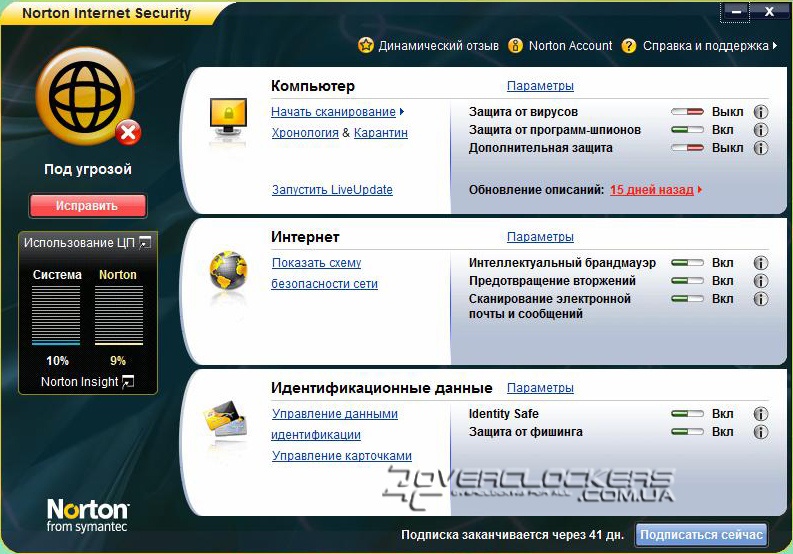Click Показать схему безопасности сети link
The width and height of the screenshot is (793, 554).
tap(324, 273)
